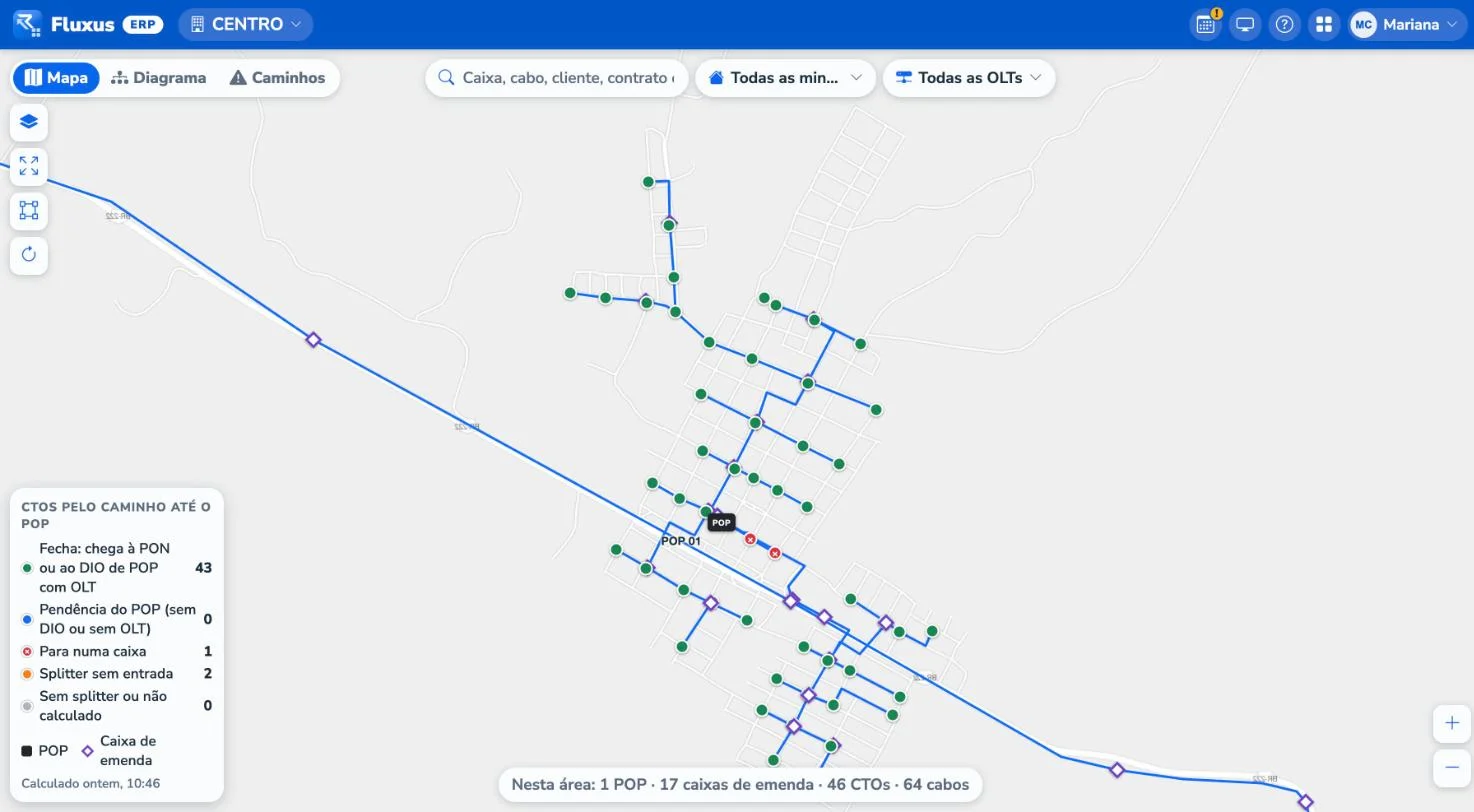
Task: Click the splice box diamond on BR-222 northwest
Action: (313, 340)
